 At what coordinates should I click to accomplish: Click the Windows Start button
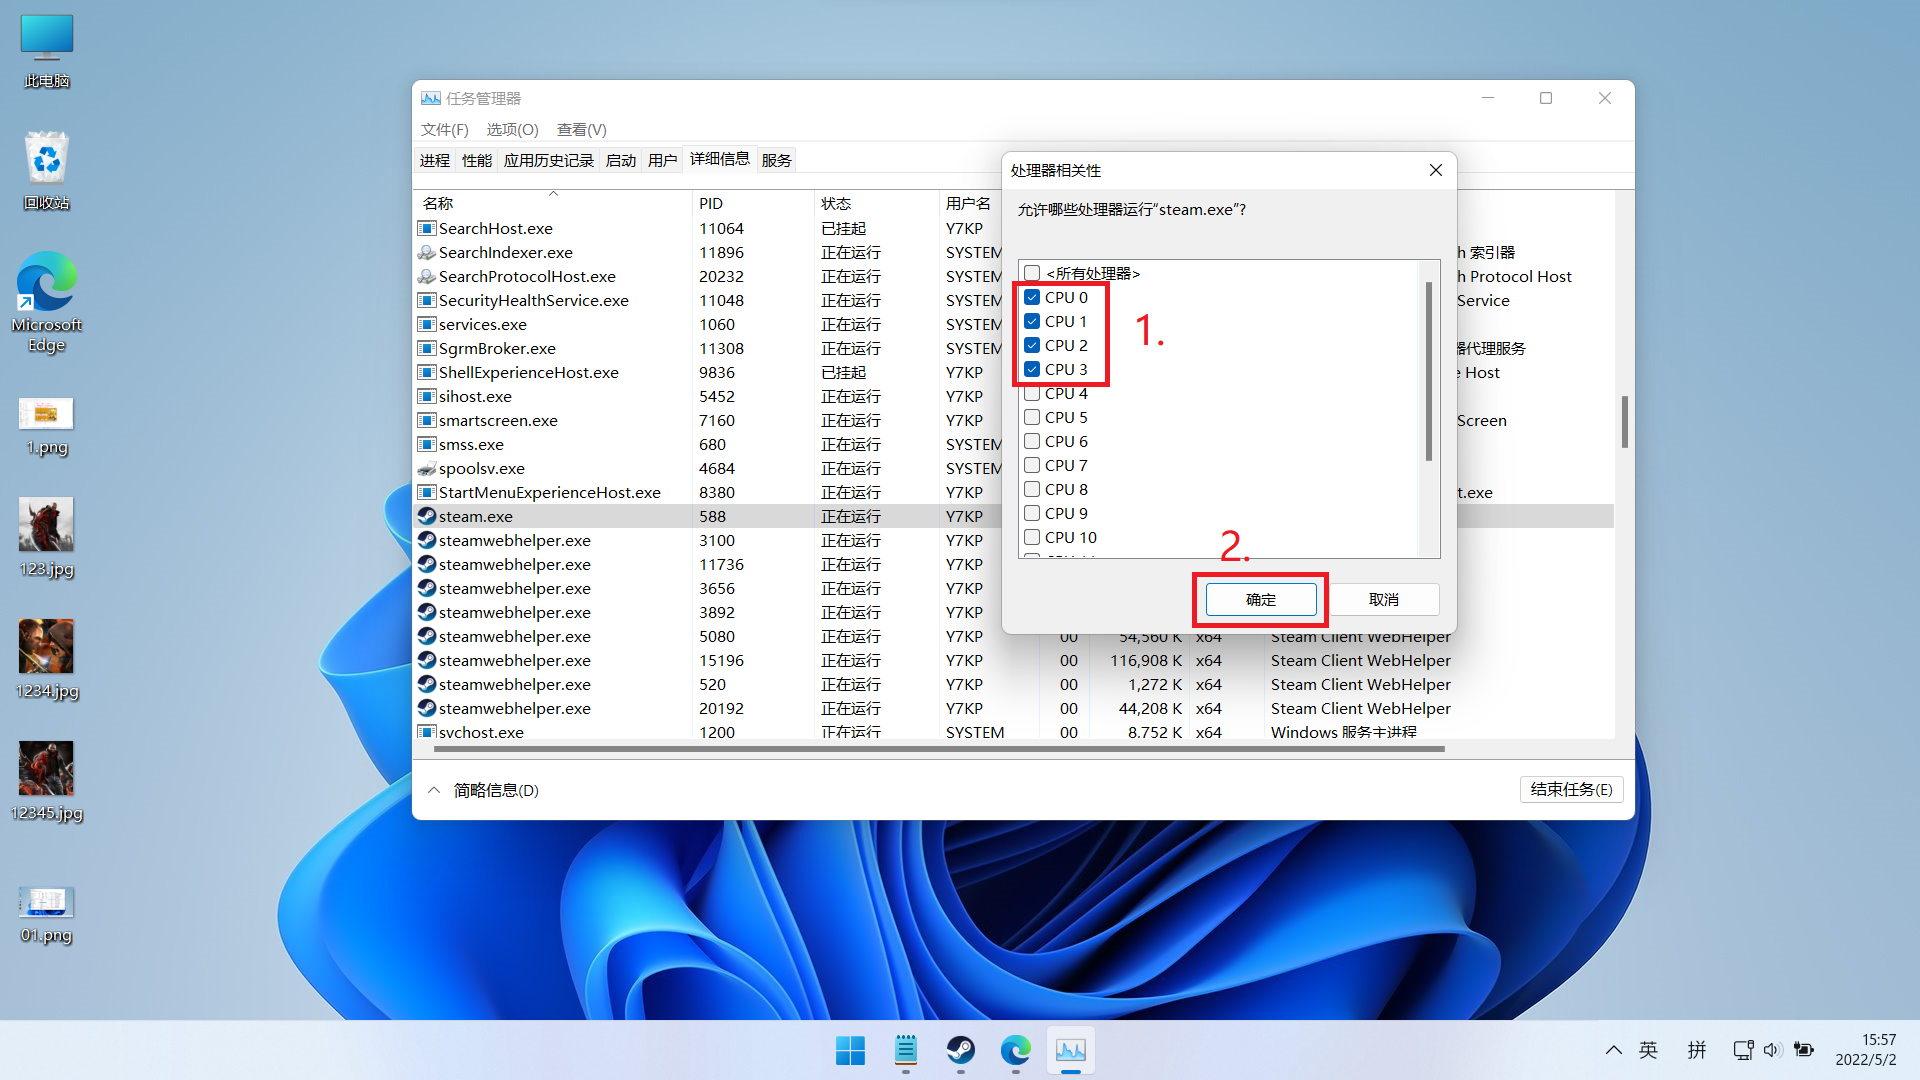[x=850, y=1050]
